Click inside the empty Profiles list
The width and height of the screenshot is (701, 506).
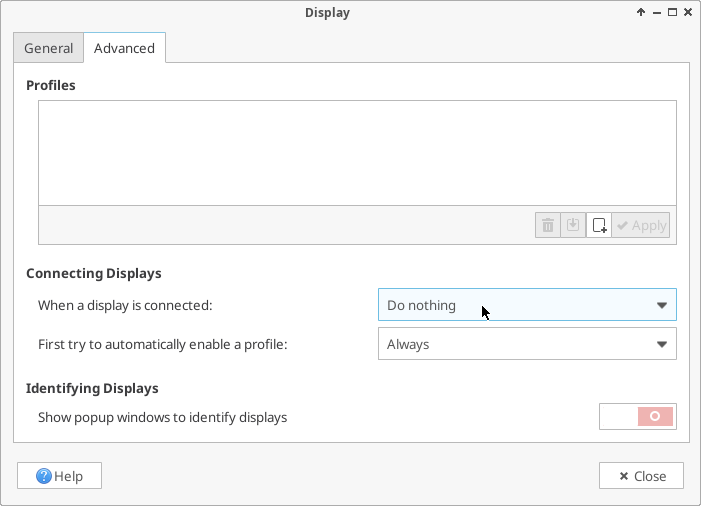pyautogui.click(x=357, y=153)
